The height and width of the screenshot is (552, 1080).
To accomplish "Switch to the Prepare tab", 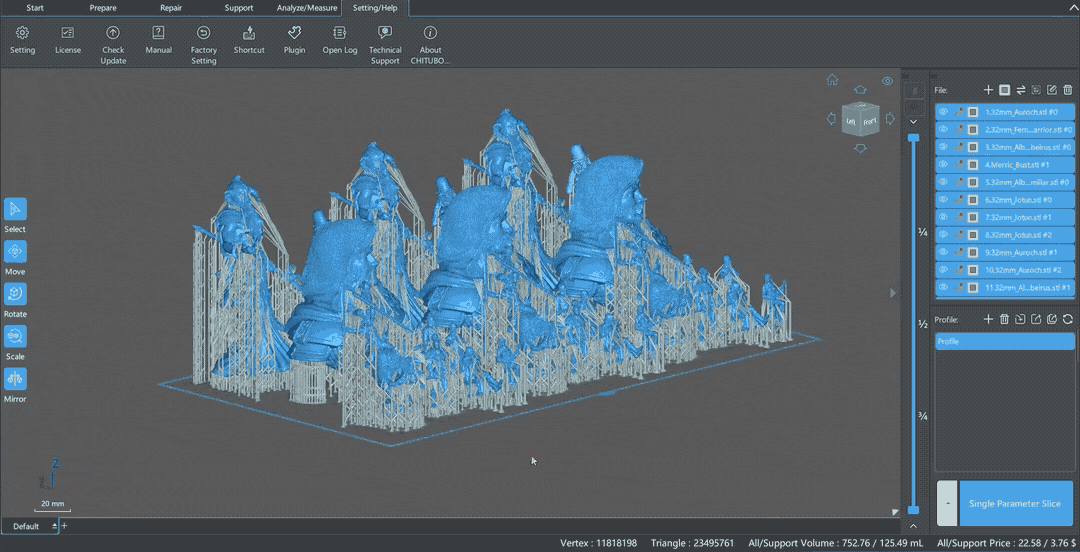I will pos(103,8).
